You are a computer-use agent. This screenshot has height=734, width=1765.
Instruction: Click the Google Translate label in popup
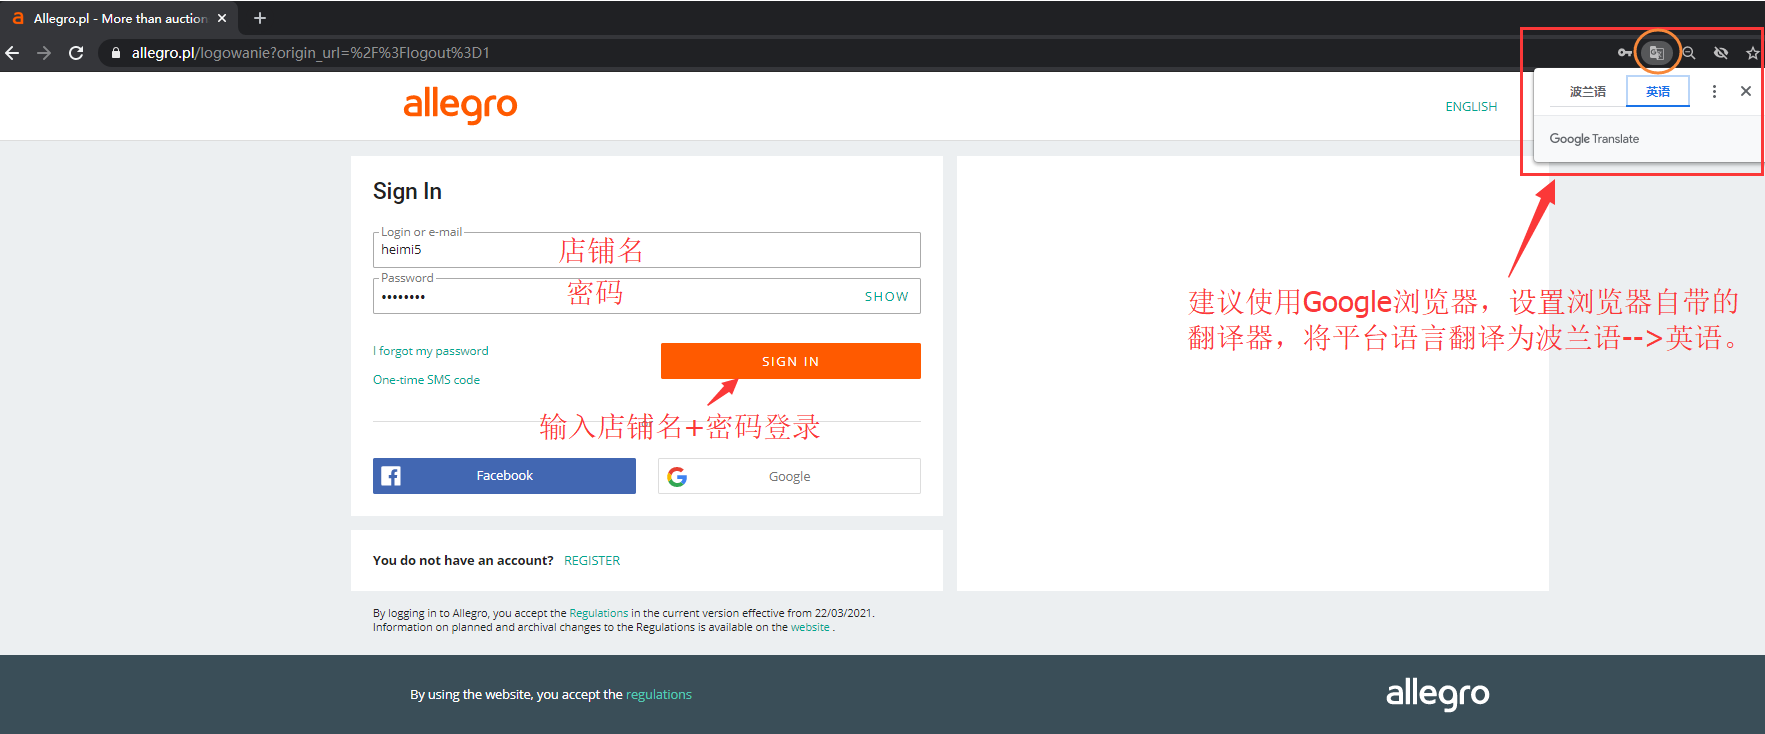1594,139
